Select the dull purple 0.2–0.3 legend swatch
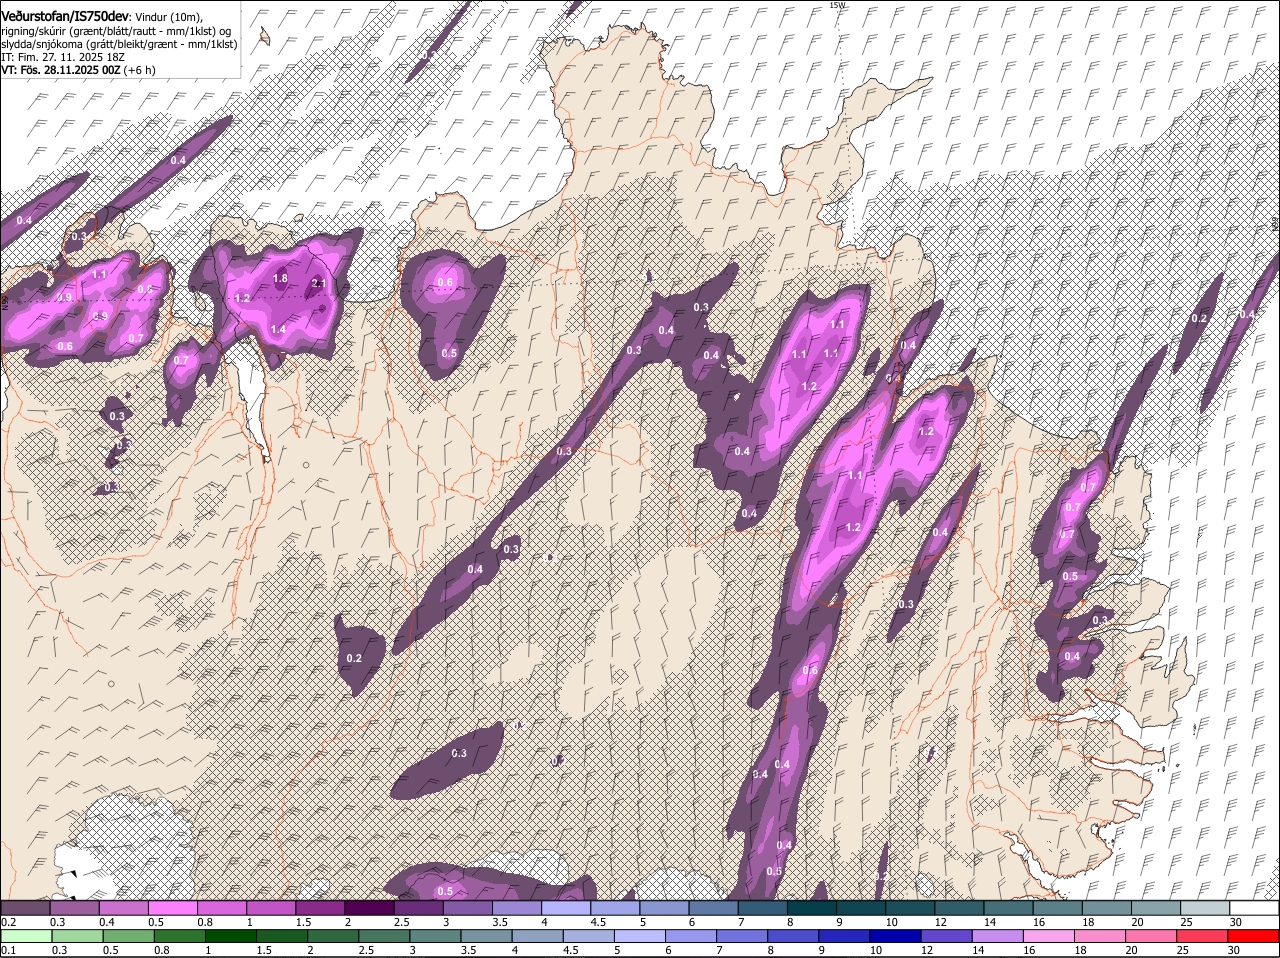1280x958 pixels. coord(25,908)
